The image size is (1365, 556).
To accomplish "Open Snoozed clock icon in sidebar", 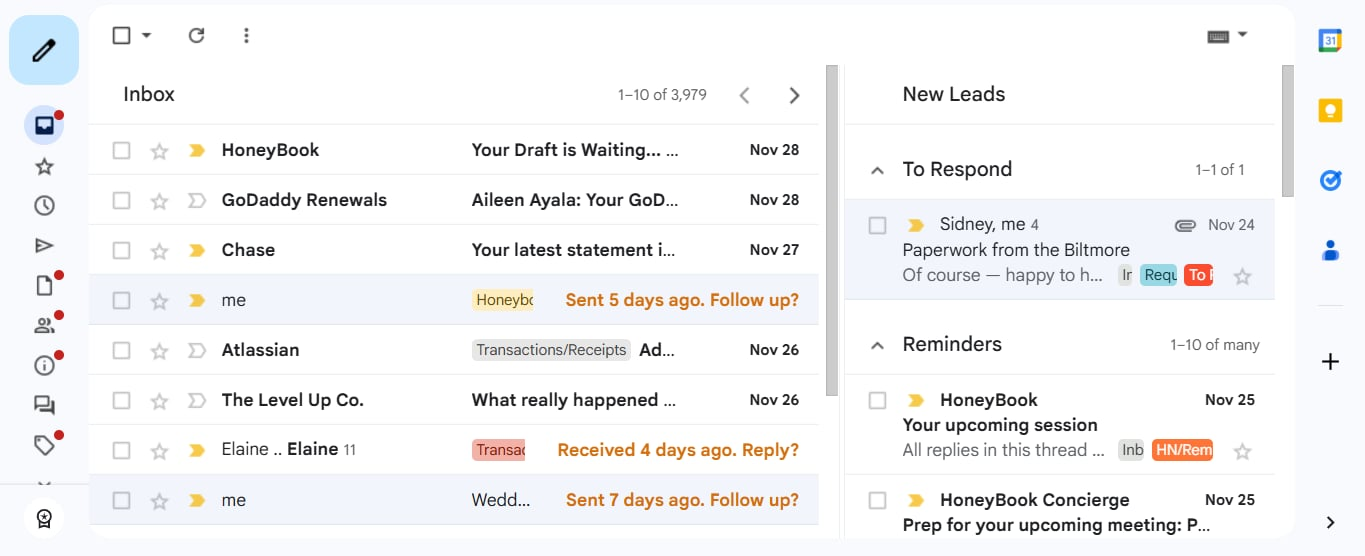I will point(44,206).
